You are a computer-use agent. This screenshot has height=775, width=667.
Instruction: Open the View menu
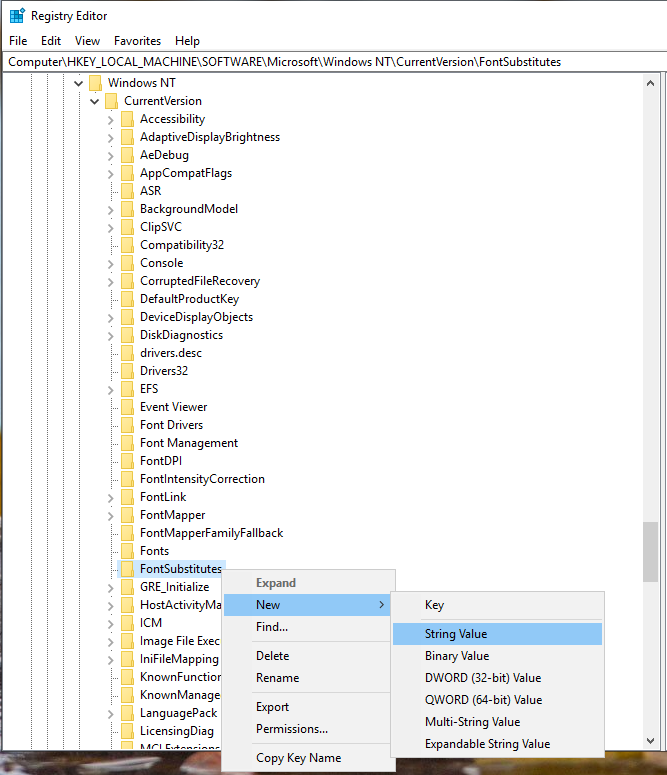(x=88, y=41)
